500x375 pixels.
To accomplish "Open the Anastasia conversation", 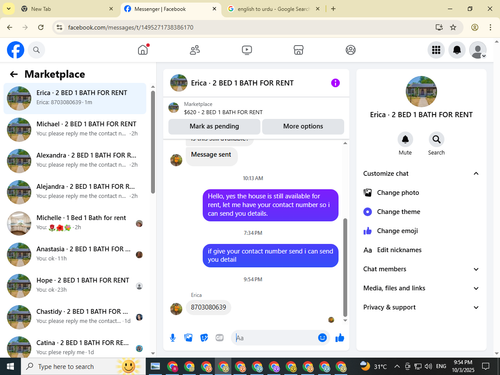I will (75, 255).
